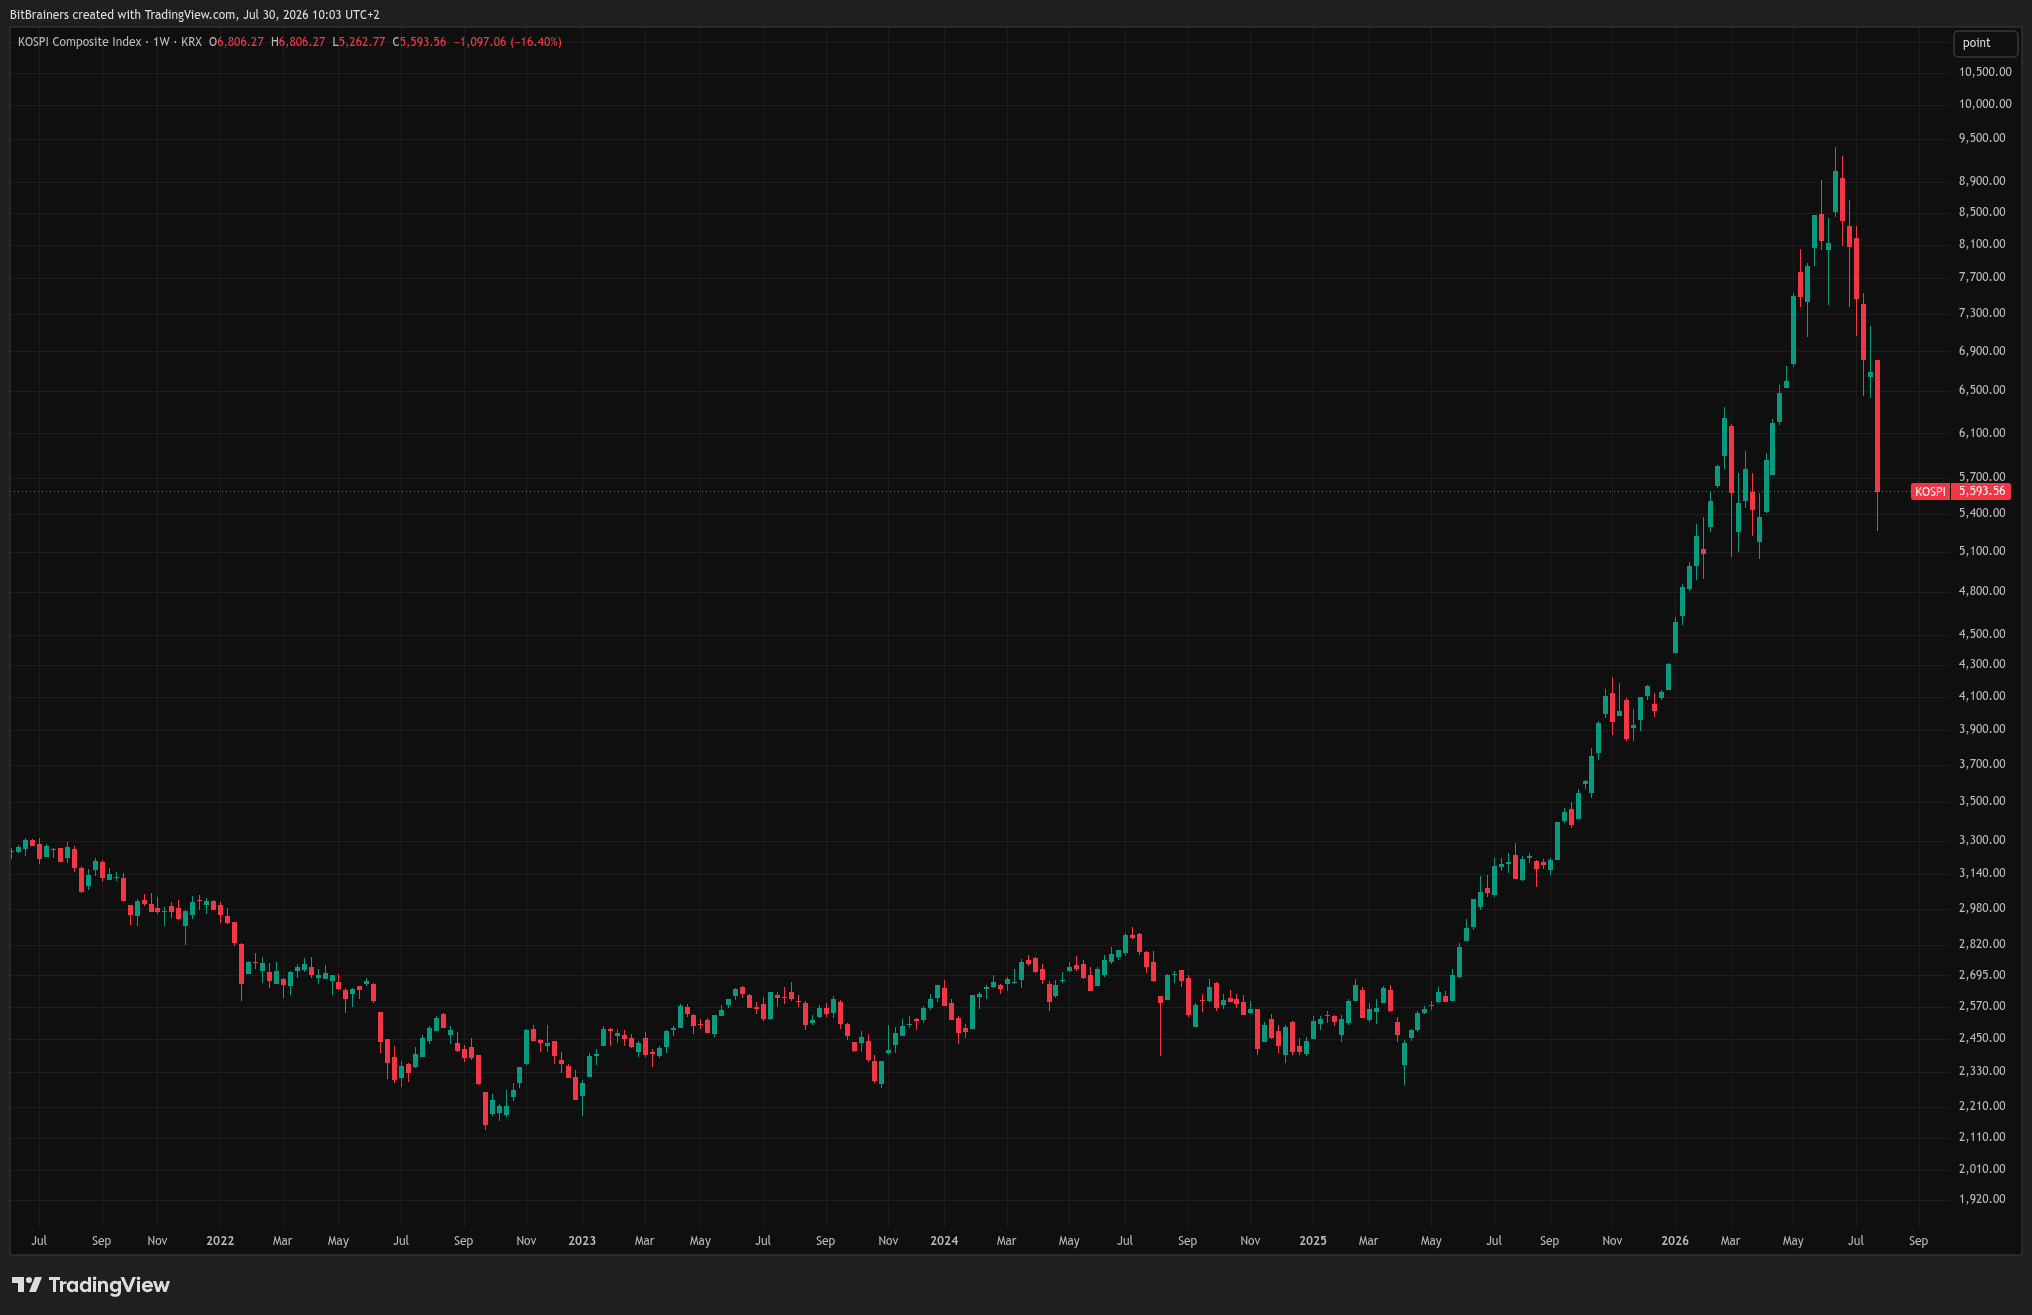The height and width of the screenshot is (1315, 2032).
Task: Click the 4,500.00 price axis label
Action: pos(1982,634)
